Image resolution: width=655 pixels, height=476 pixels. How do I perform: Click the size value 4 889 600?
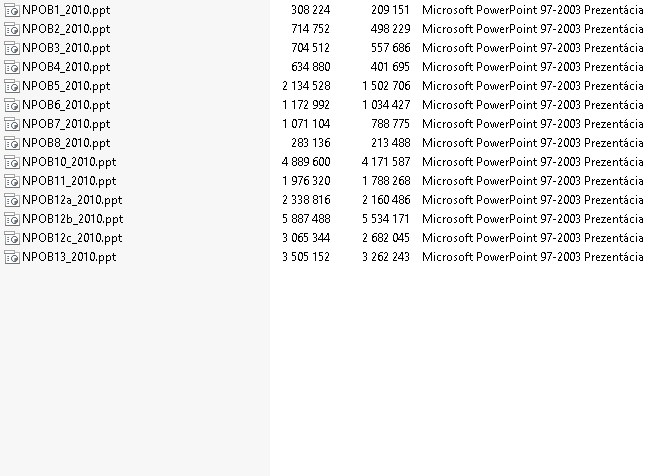coord(306,162)
